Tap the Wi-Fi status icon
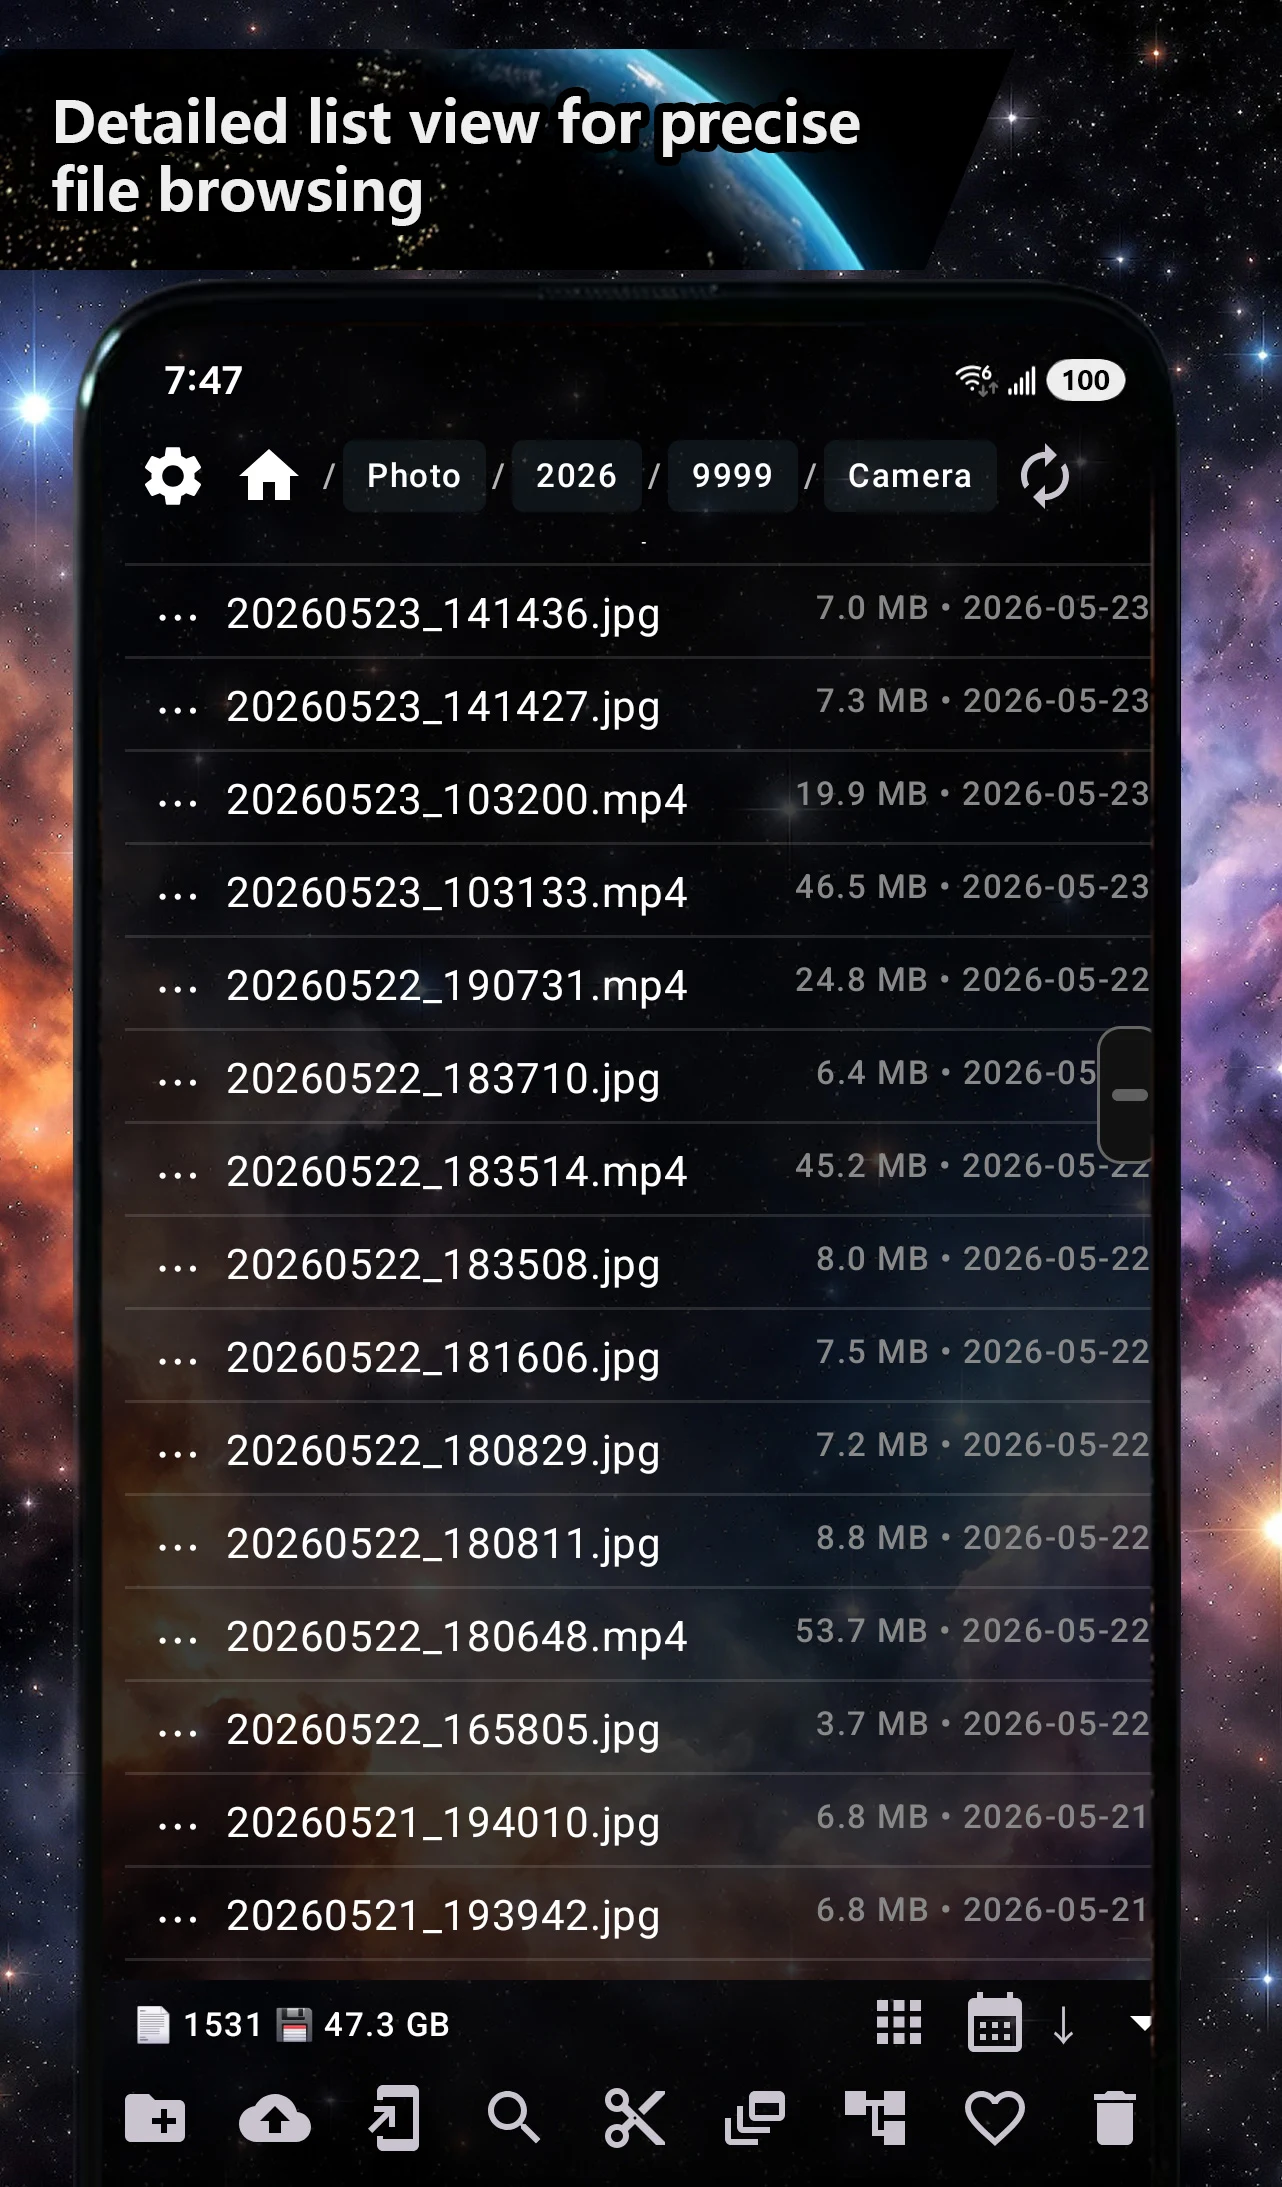Screen dimensions: 1282x2187 click(975, 380)
